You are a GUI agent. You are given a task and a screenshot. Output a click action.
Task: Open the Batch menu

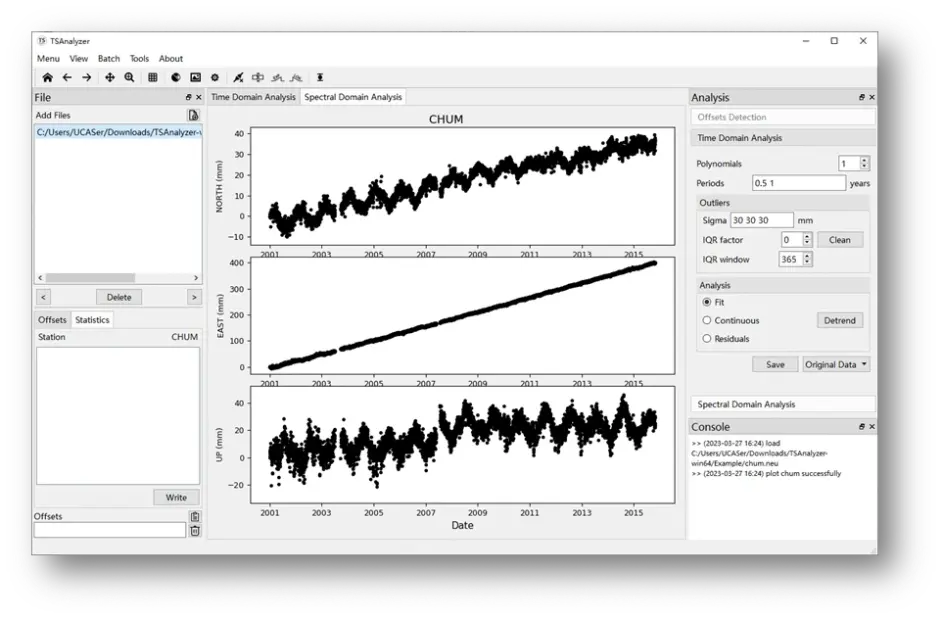click(x=109, y=58)
